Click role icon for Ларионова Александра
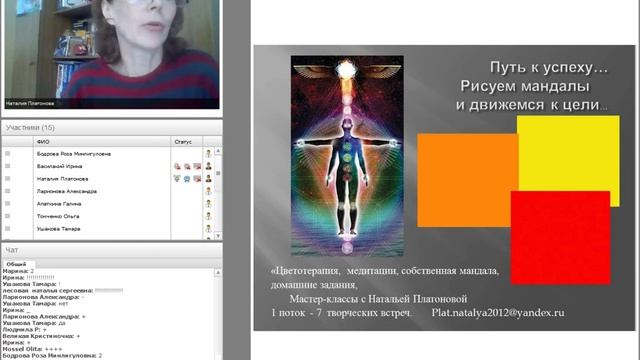 (209, 191)
